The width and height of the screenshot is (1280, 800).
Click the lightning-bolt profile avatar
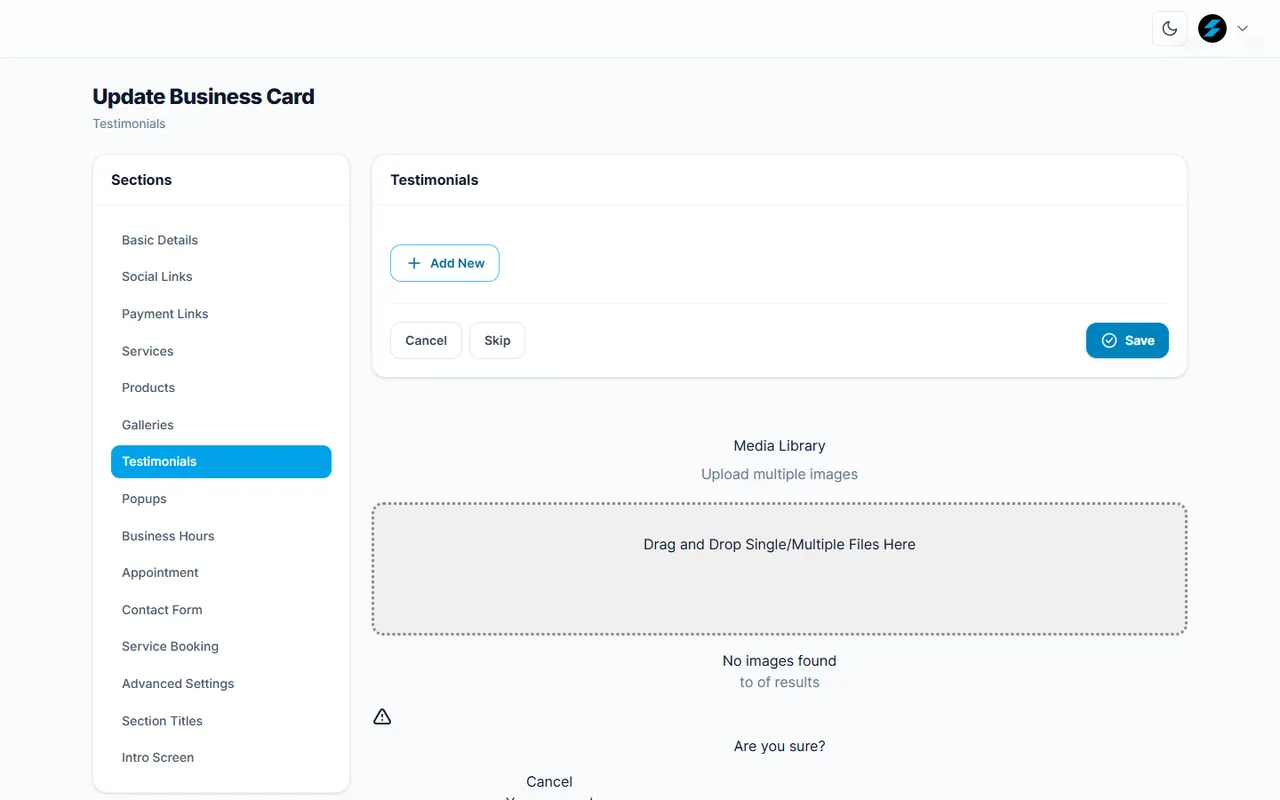point(1212,29)
